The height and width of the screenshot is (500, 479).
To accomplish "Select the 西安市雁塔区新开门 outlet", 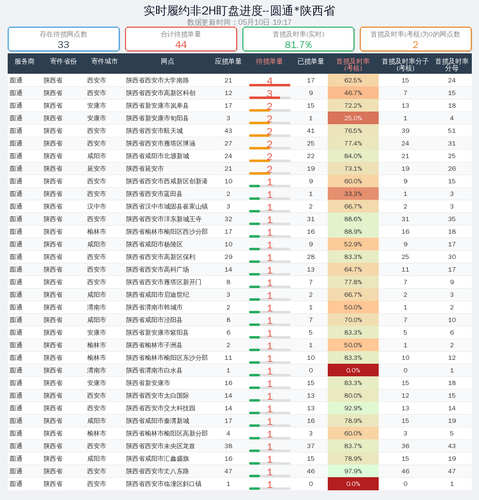I will (164, 282).
